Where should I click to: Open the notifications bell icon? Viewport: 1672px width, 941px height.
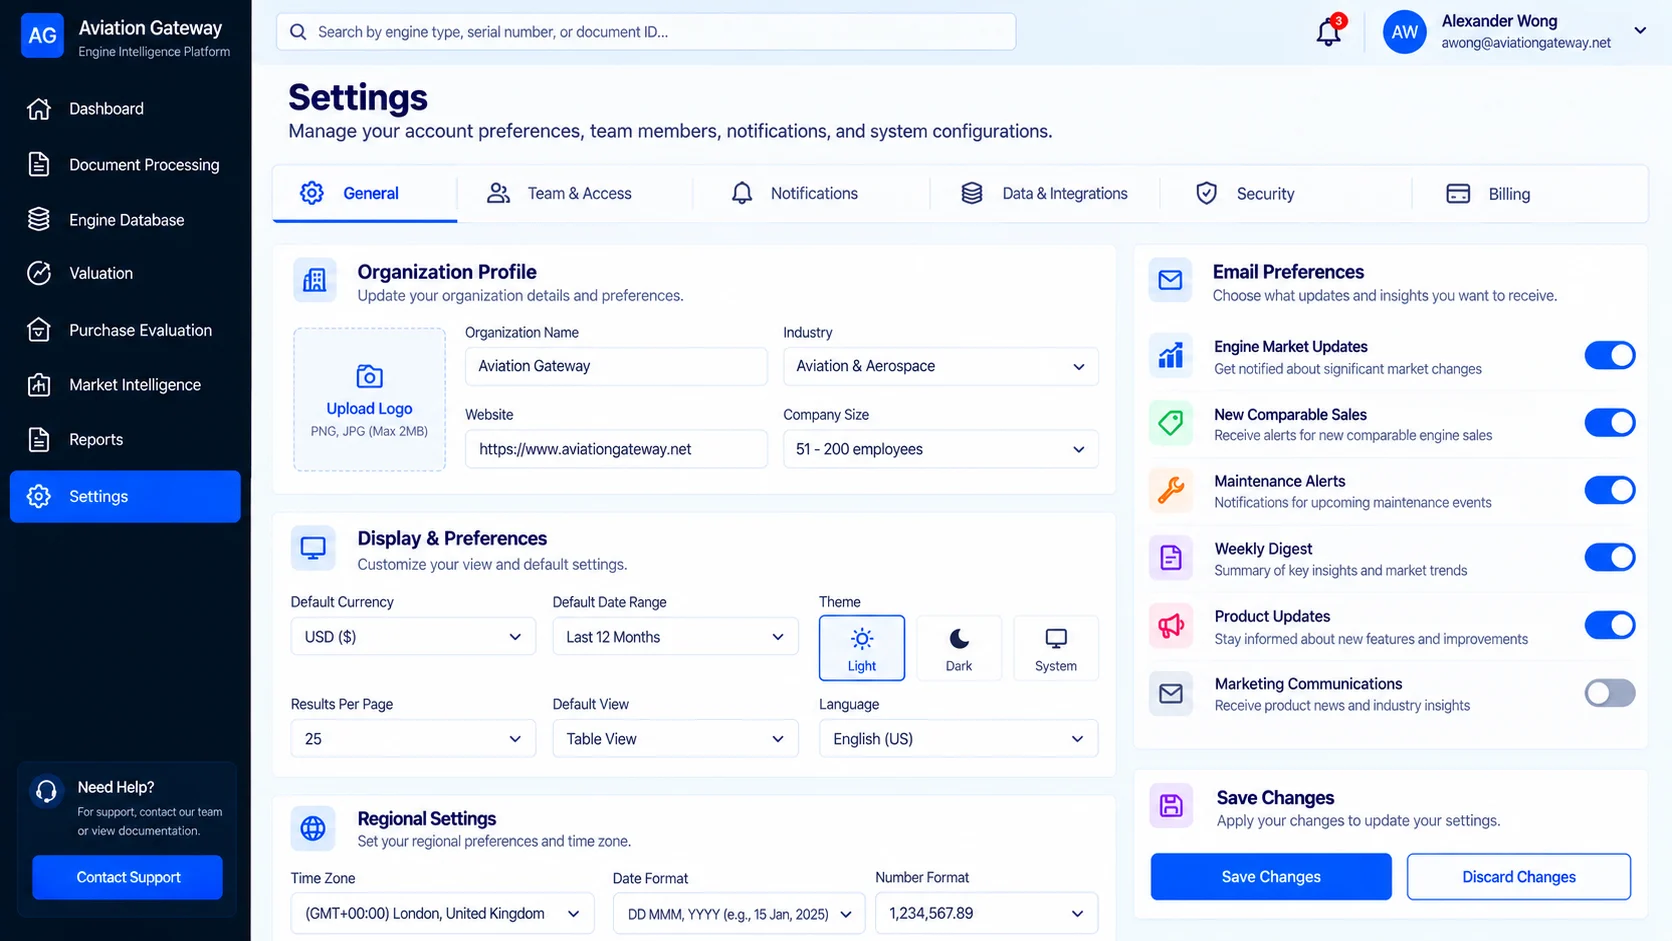1328,32
